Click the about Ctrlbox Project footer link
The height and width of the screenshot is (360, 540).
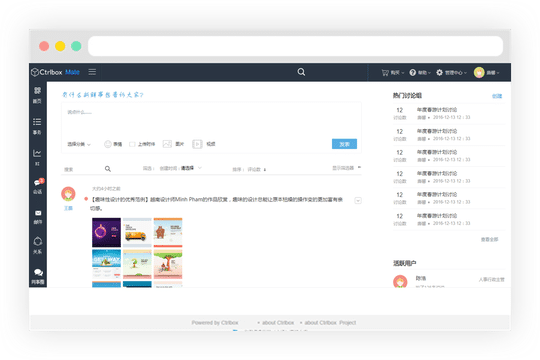tap(330, 322)
